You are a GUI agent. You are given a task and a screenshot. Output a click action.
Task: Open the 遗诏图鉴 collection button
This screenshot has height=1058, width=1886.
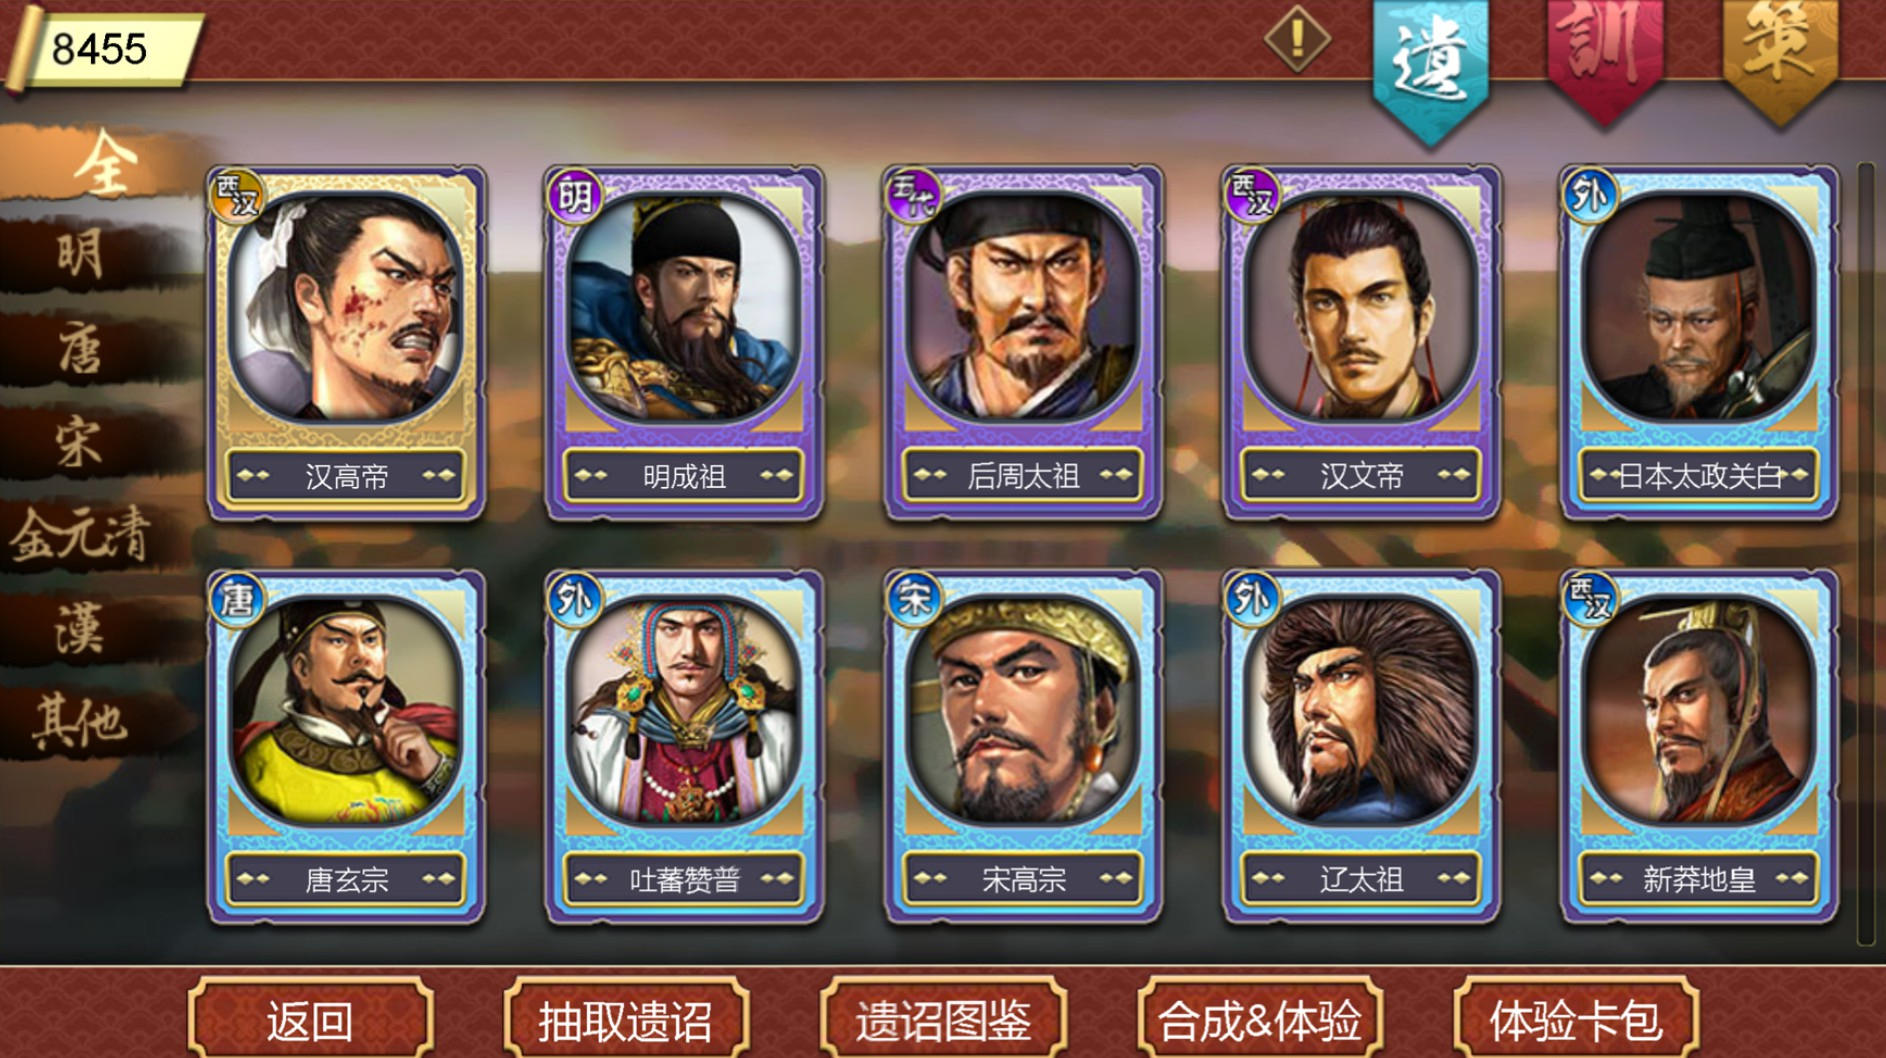943,1020
